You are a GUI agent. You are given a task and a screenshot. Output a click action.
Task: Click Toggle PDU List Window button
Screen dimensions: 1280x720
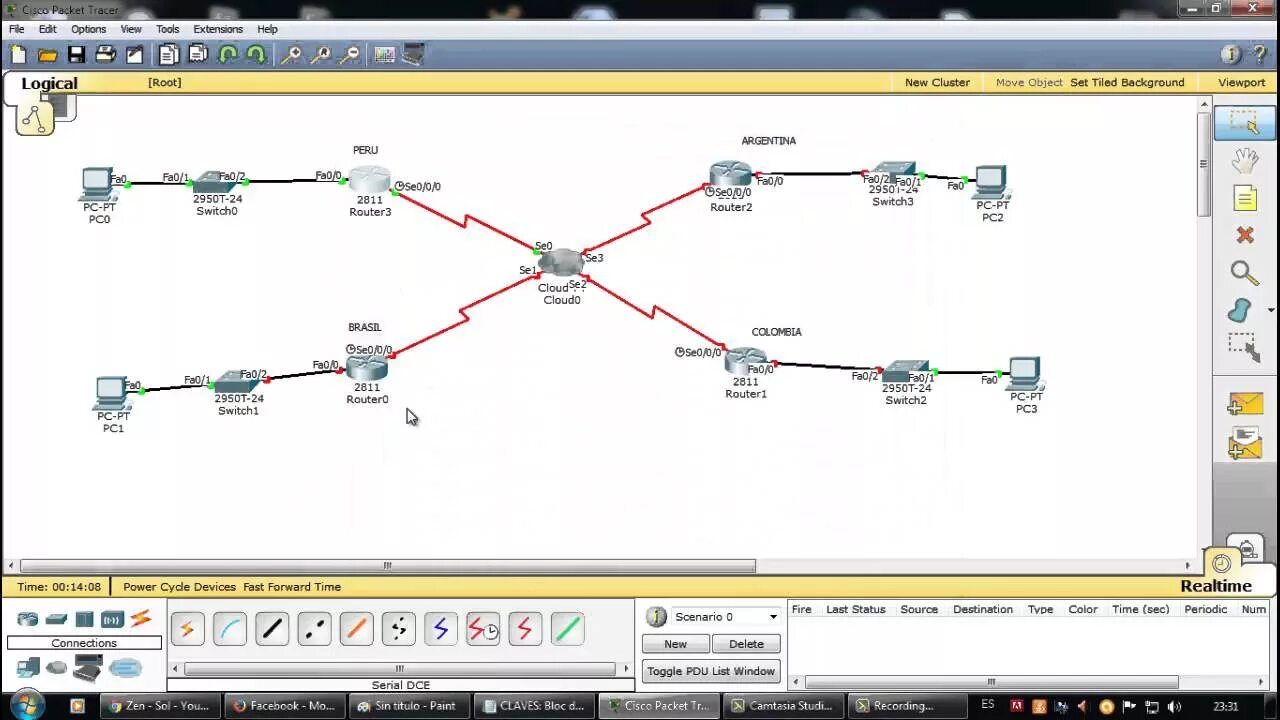[711, 671]
